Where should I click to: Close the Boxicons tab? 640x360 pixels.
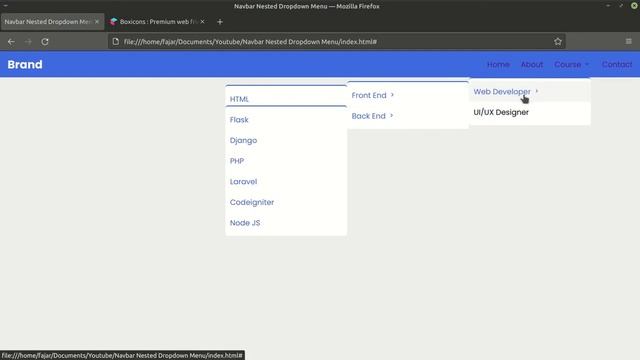click(x=202, y=22)
